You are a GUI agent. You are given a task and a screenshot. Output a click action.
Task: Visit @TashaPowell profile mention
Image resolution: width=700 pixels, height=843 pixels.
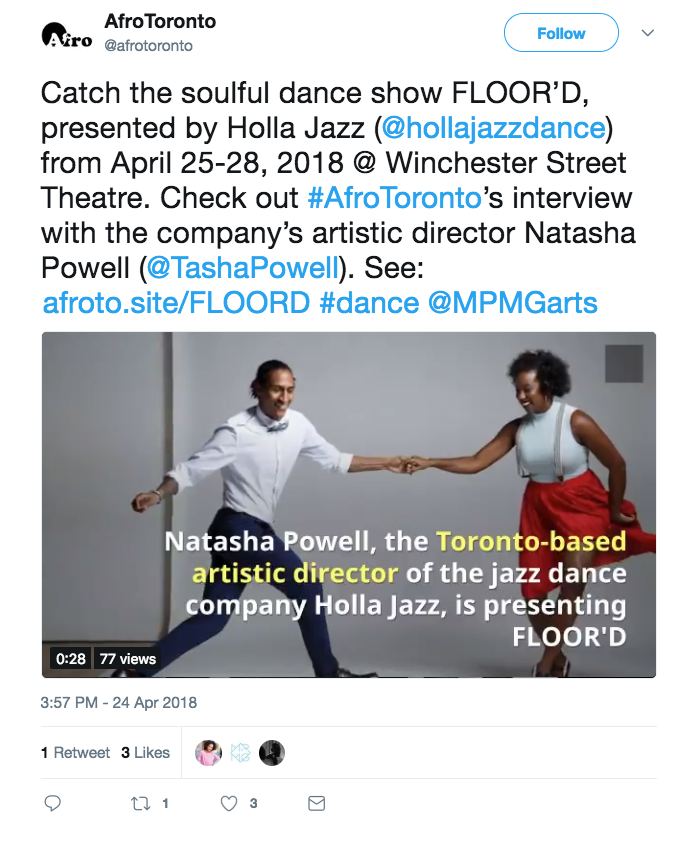tap(238, 268)
